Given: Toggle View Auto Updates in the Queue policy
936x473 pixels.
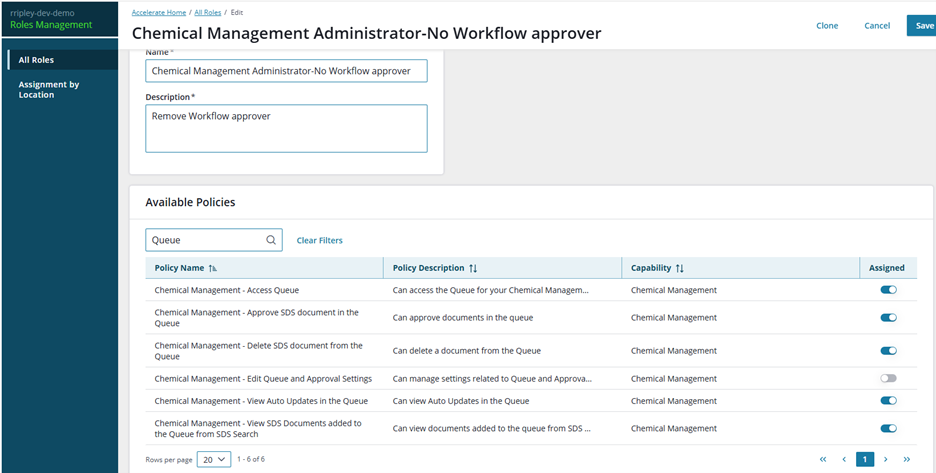Looking at the screenshot, I should [888, 401].
